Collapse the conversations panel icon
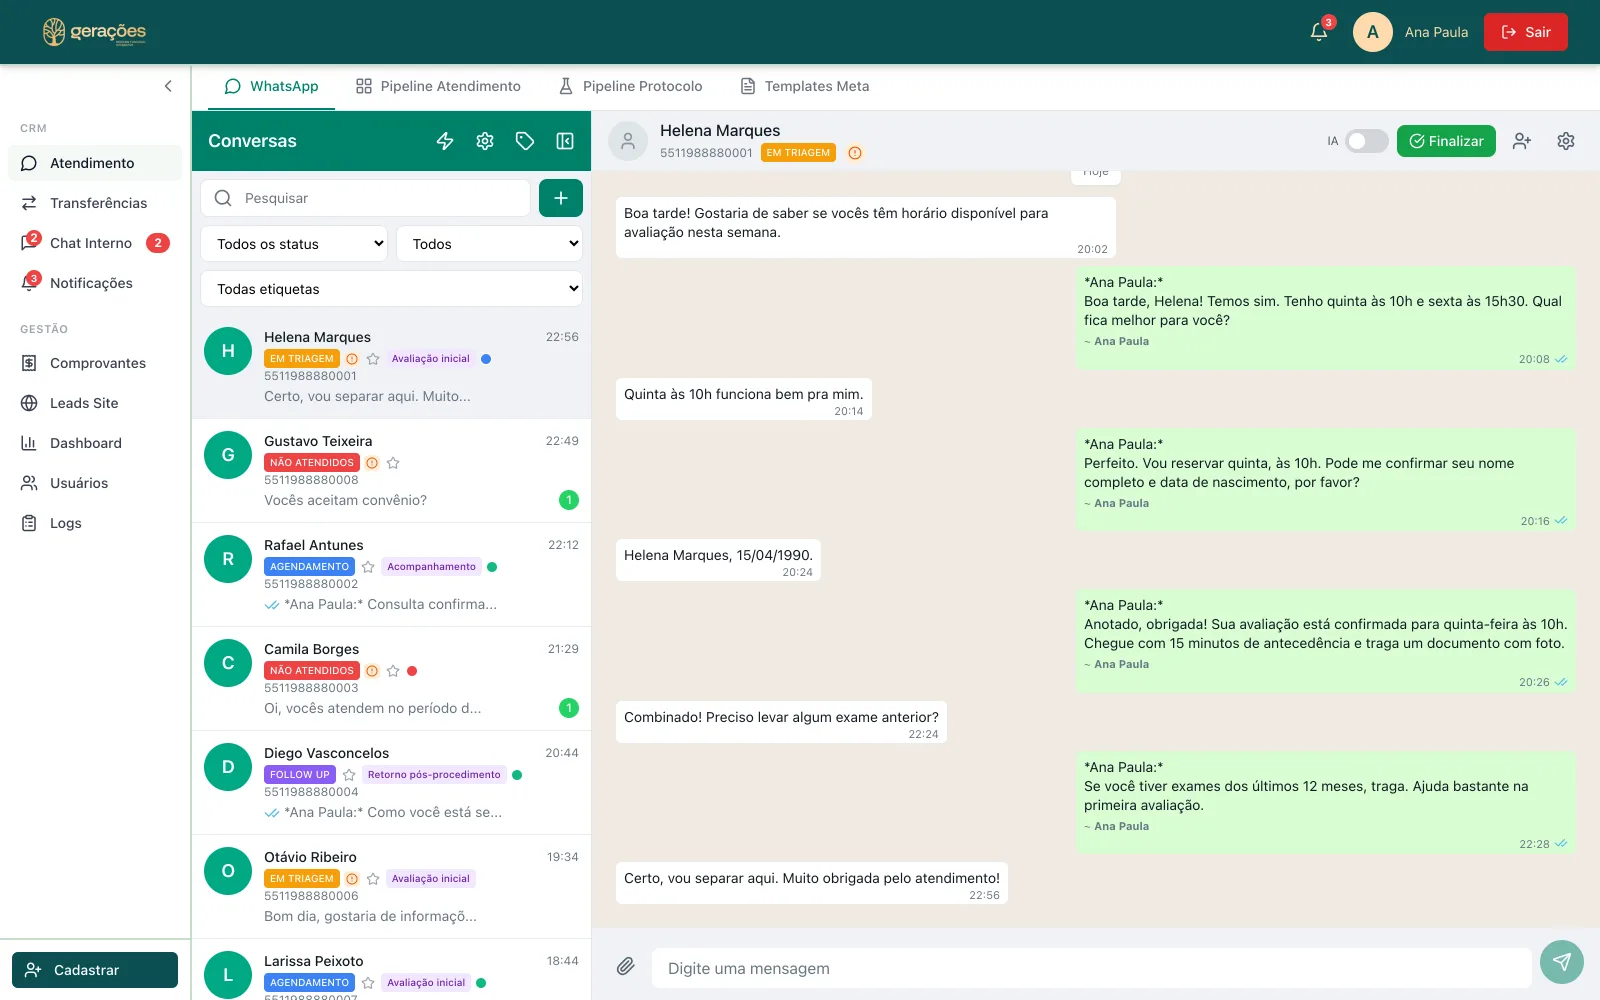The width and height of the screenshot is (1600, 1000). 565,141
